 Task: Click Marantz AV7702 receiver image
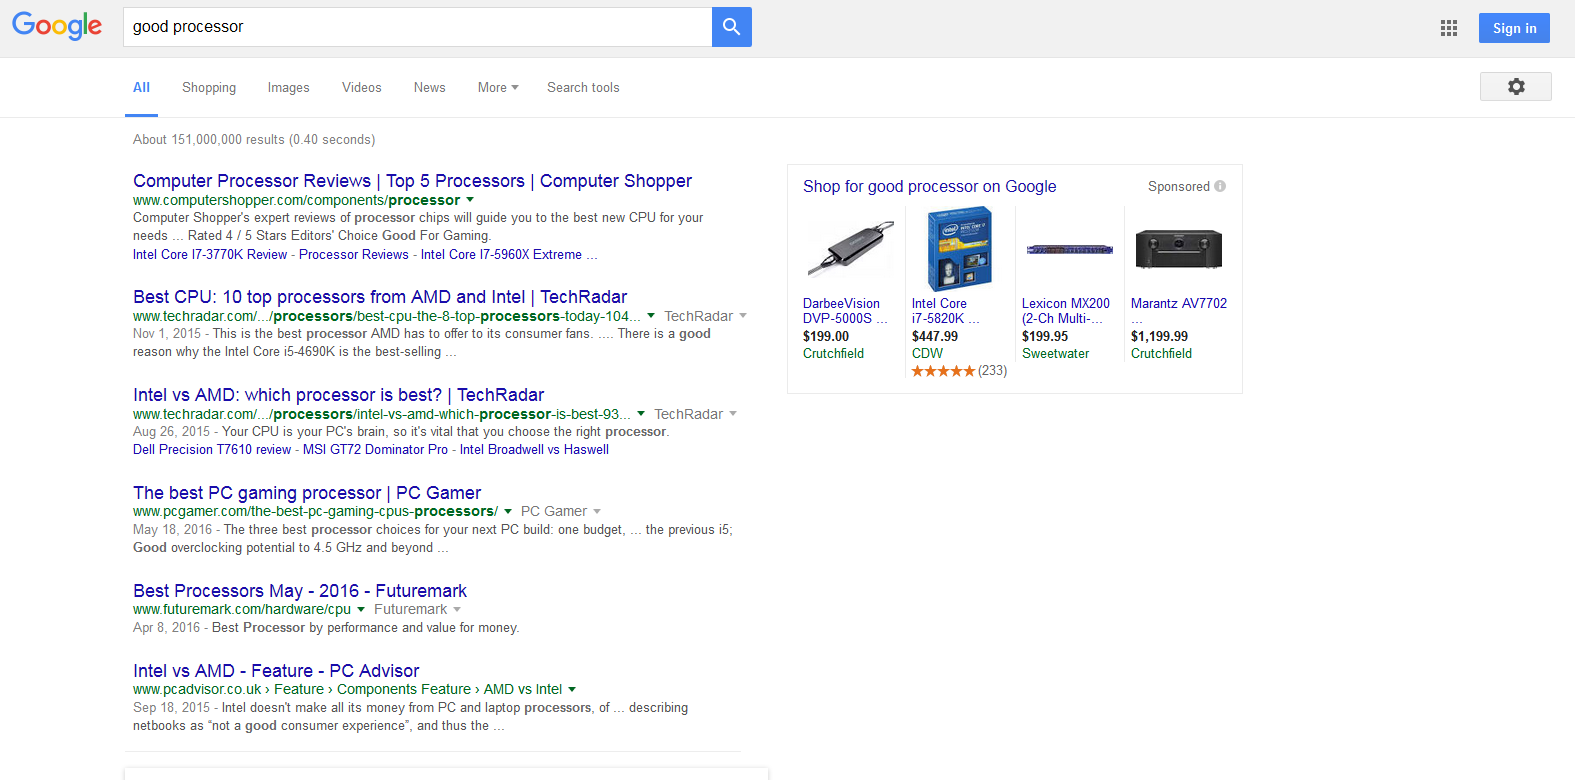(1179, 249)
